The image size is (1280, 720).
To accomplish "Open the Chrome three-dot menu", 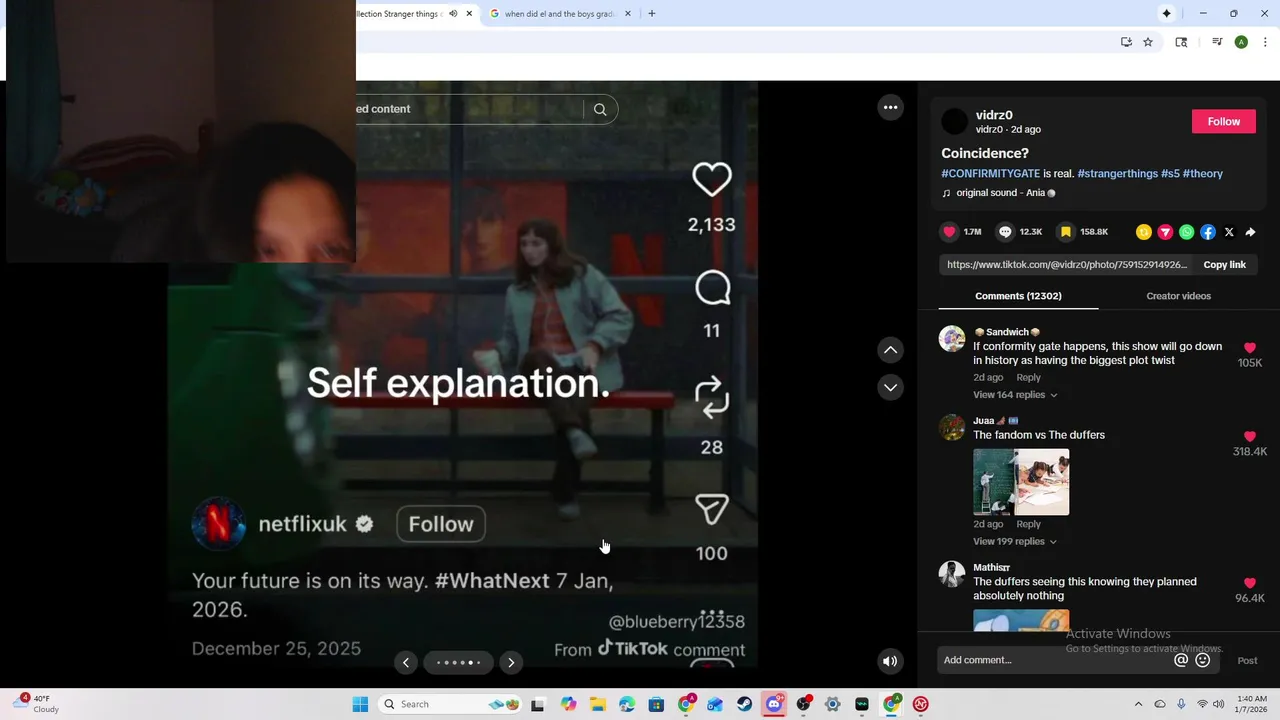I will (x=1266, y=42).
